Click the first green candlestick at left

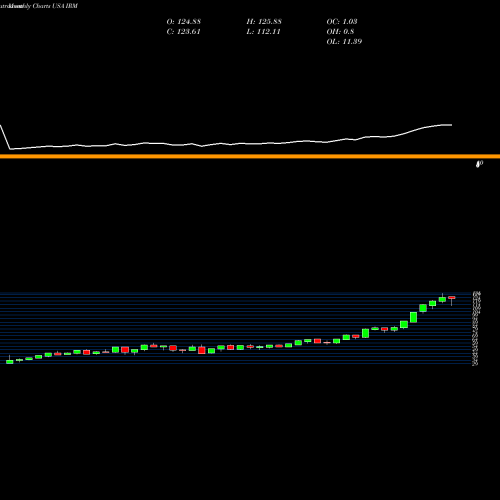click(10, 362)
